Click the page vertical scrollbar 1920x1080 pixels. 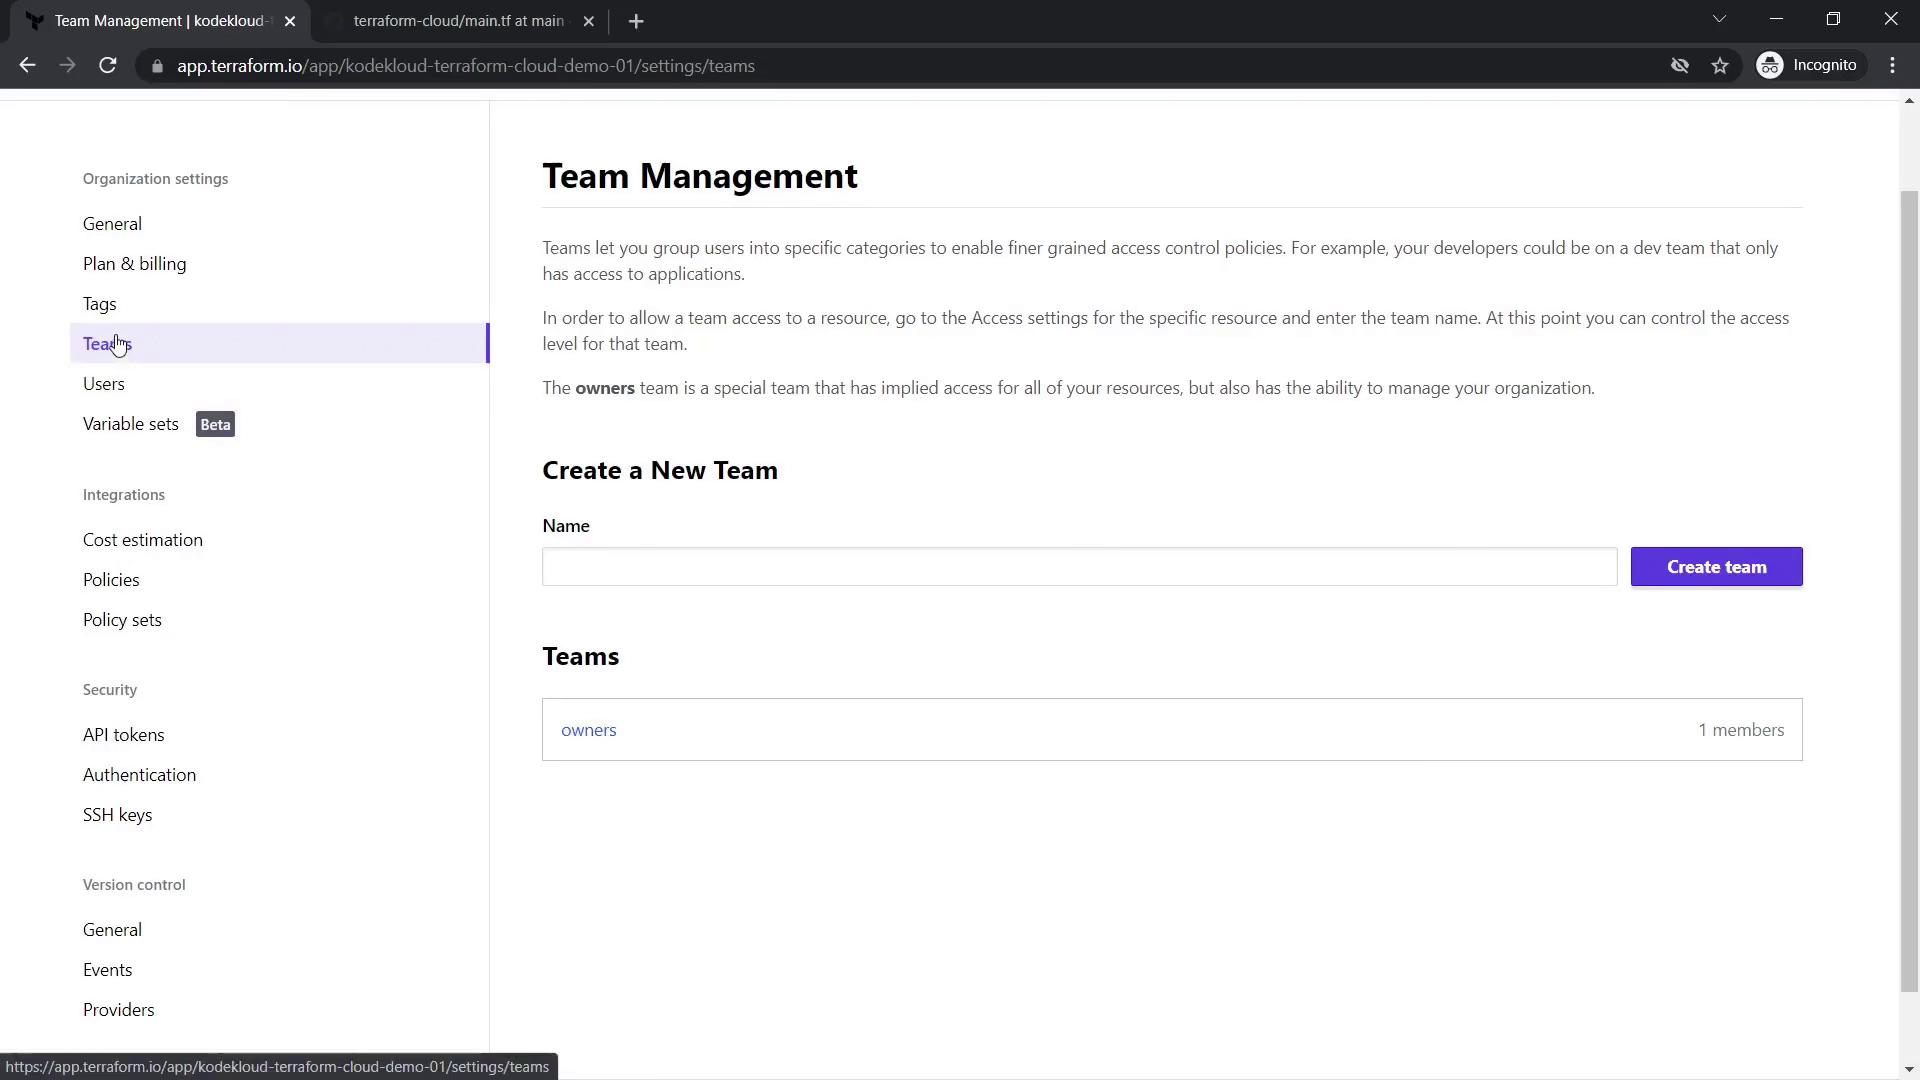click(1909, 590)
